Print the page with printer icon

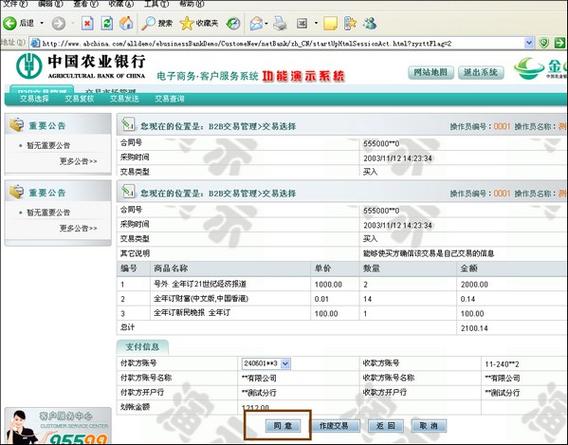[x=280, y=24]
